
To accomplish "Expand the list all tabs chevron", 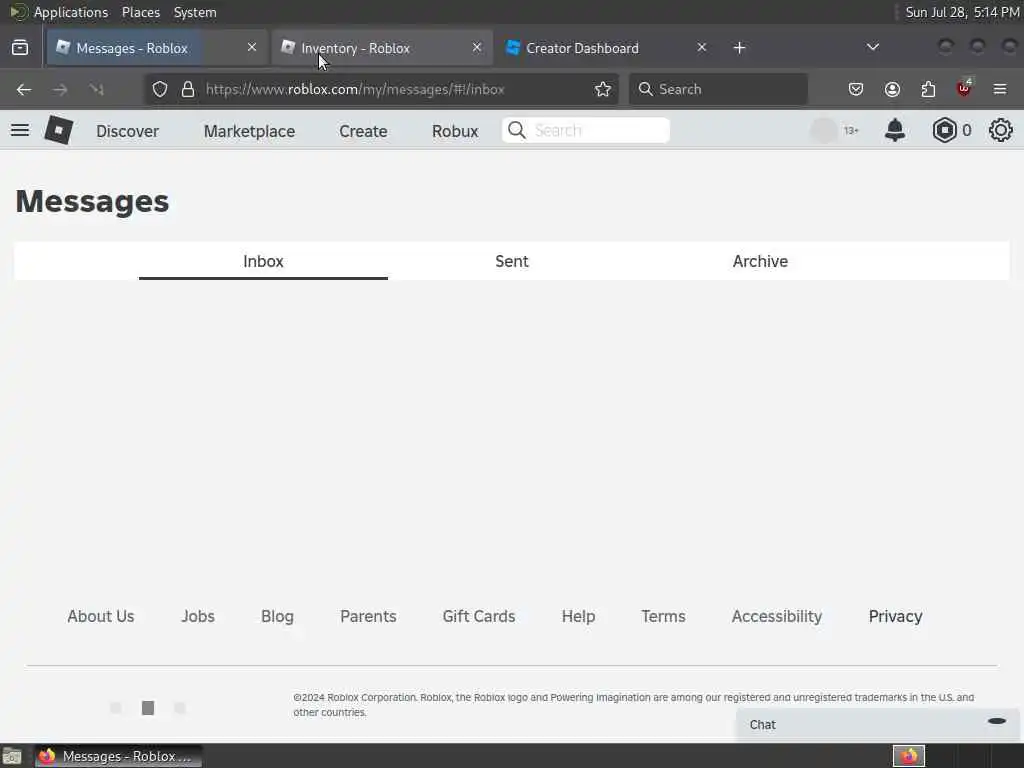I will (872, 47).
